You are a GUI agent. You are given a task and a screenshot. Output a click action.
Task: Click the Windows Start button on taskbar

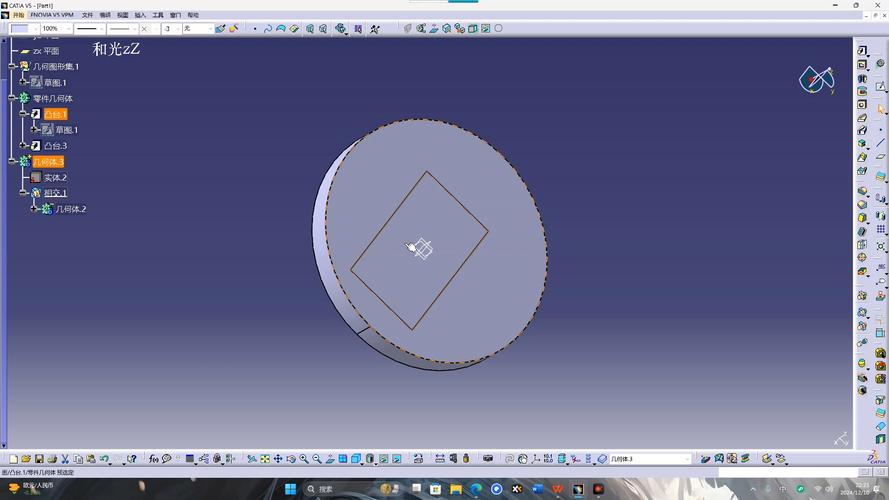tap(291, 489)
